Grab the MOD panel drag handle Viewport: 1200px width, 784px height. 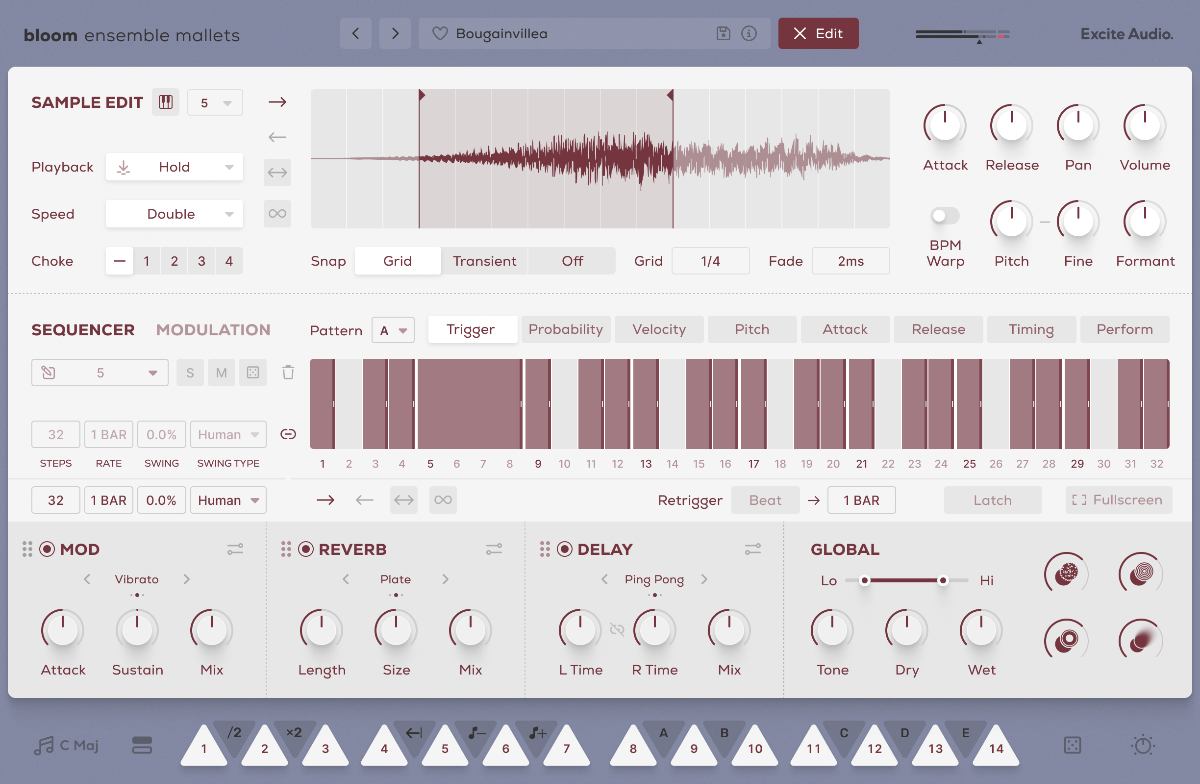[x=27, y=549]
